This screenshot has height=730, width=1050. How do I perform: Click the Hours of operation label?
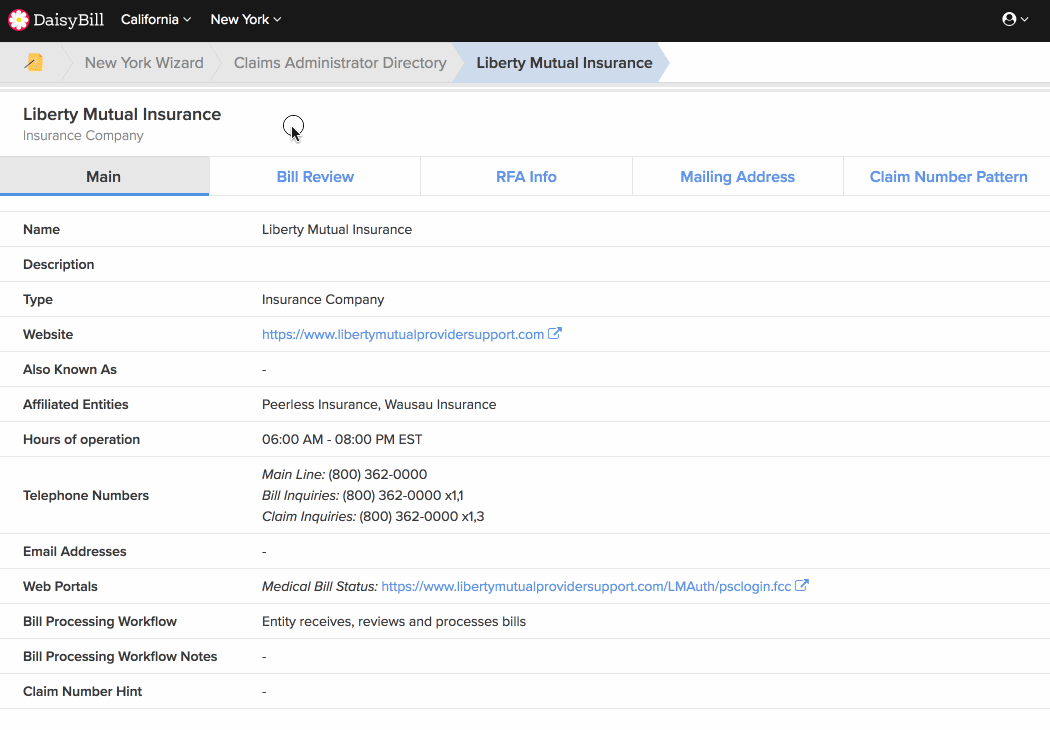coord(82,439)
